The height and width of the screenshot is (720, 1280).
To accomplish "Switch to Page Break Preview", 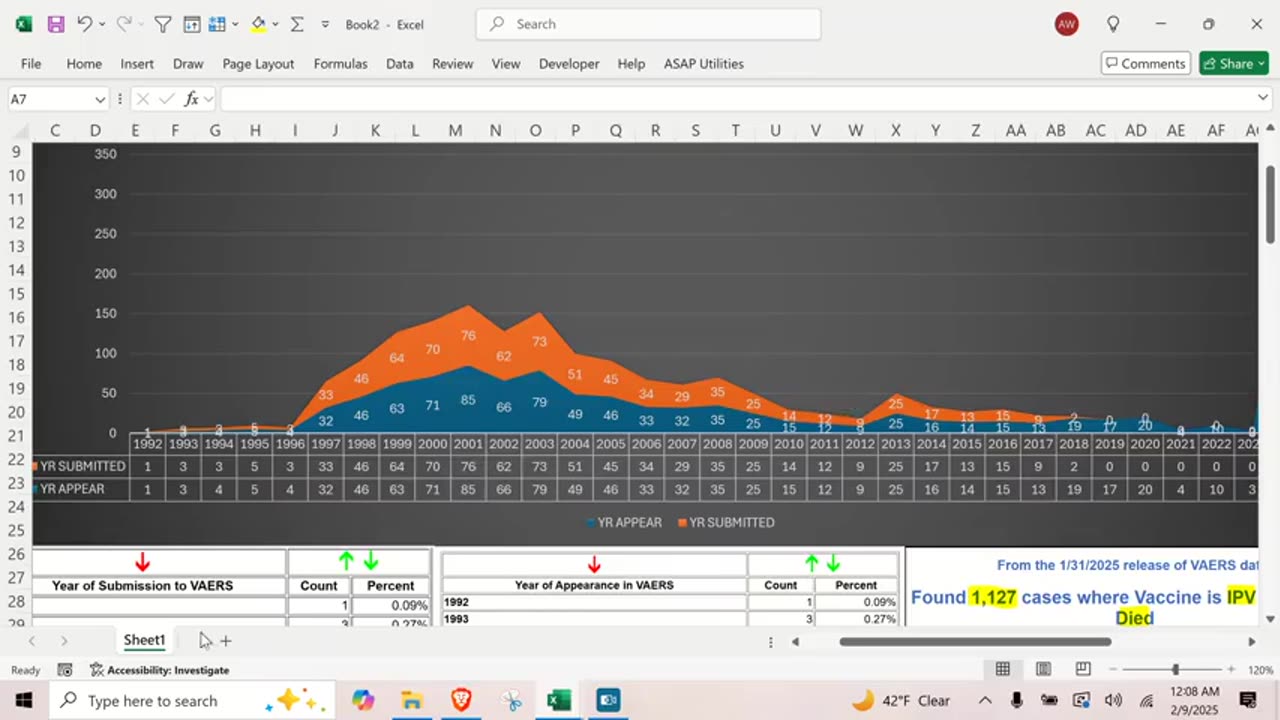I will coord(1083,669).
